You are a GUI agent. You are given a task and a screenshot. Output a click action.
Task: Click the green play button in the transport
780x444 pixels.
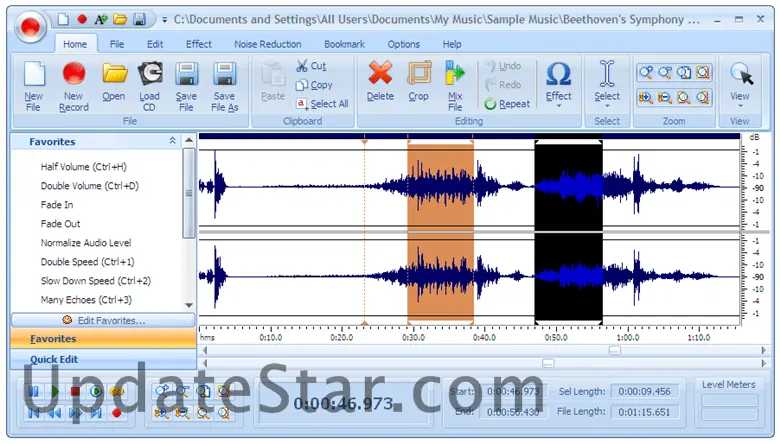point(55,391)
